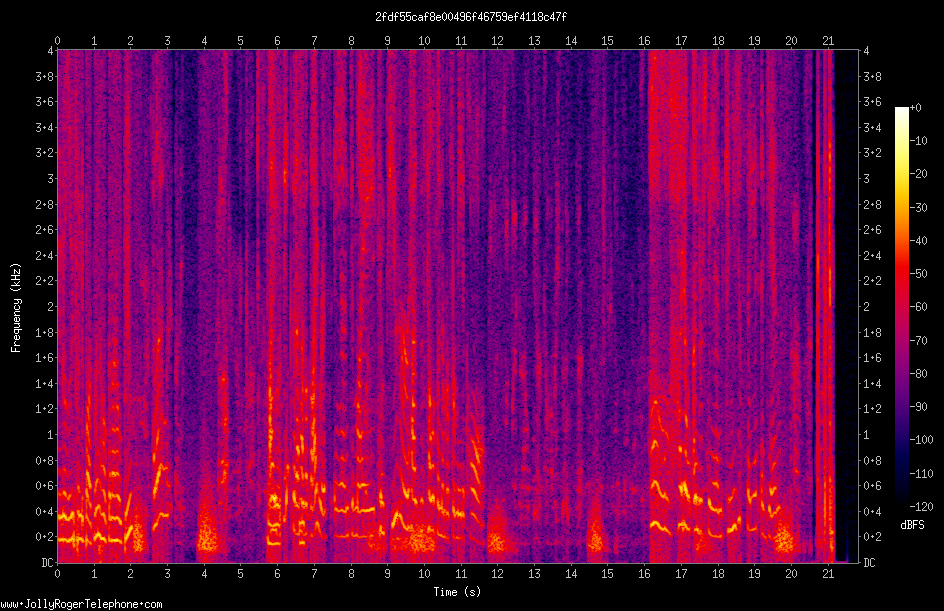944x611 pixels.
Task: Click the "dBFS" label under the color bar
Action: [912, 525]
